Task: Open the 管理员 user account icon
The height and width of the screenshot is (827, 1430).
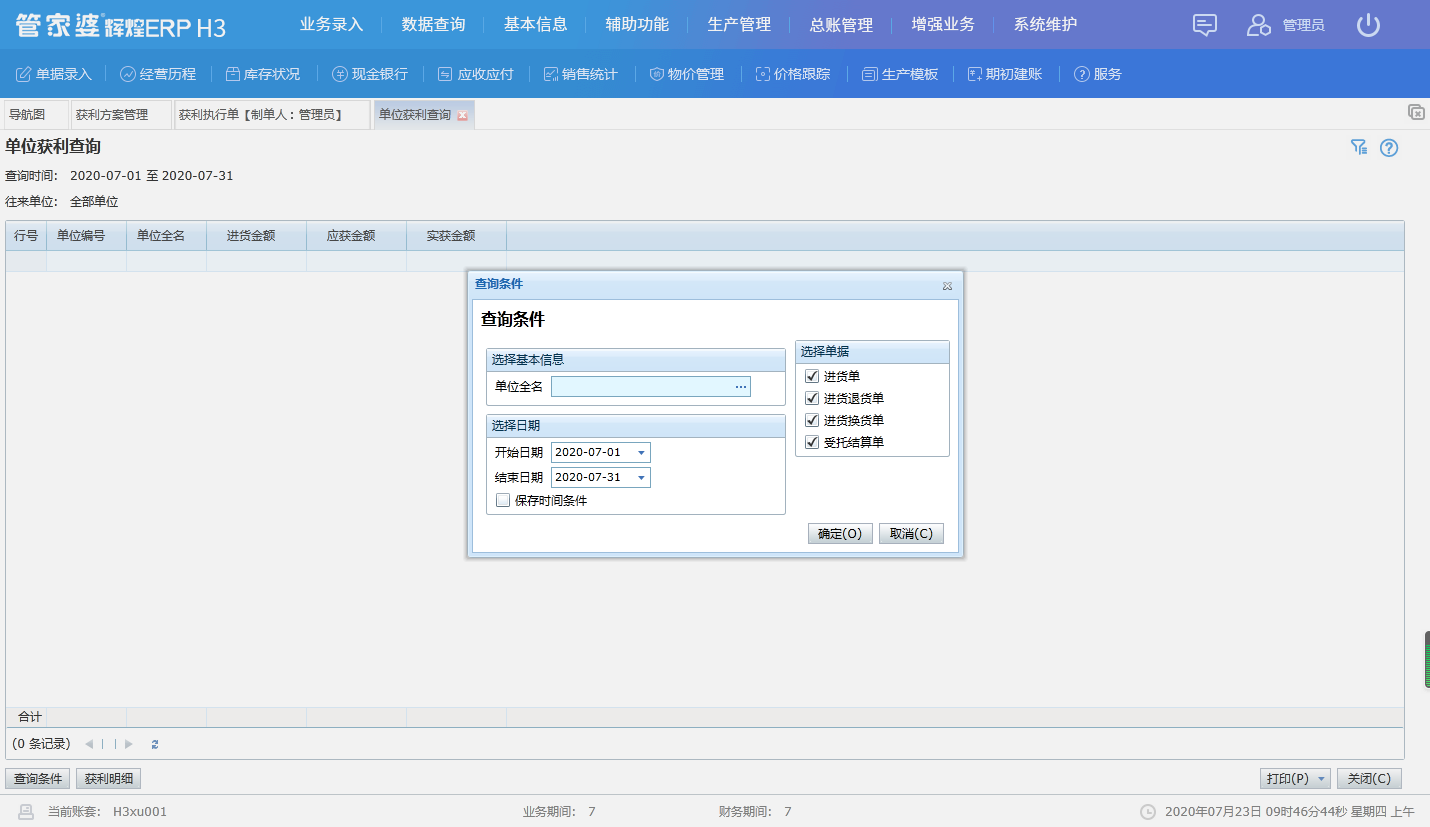Action: pyautogui.click(x=1259, y=25)
